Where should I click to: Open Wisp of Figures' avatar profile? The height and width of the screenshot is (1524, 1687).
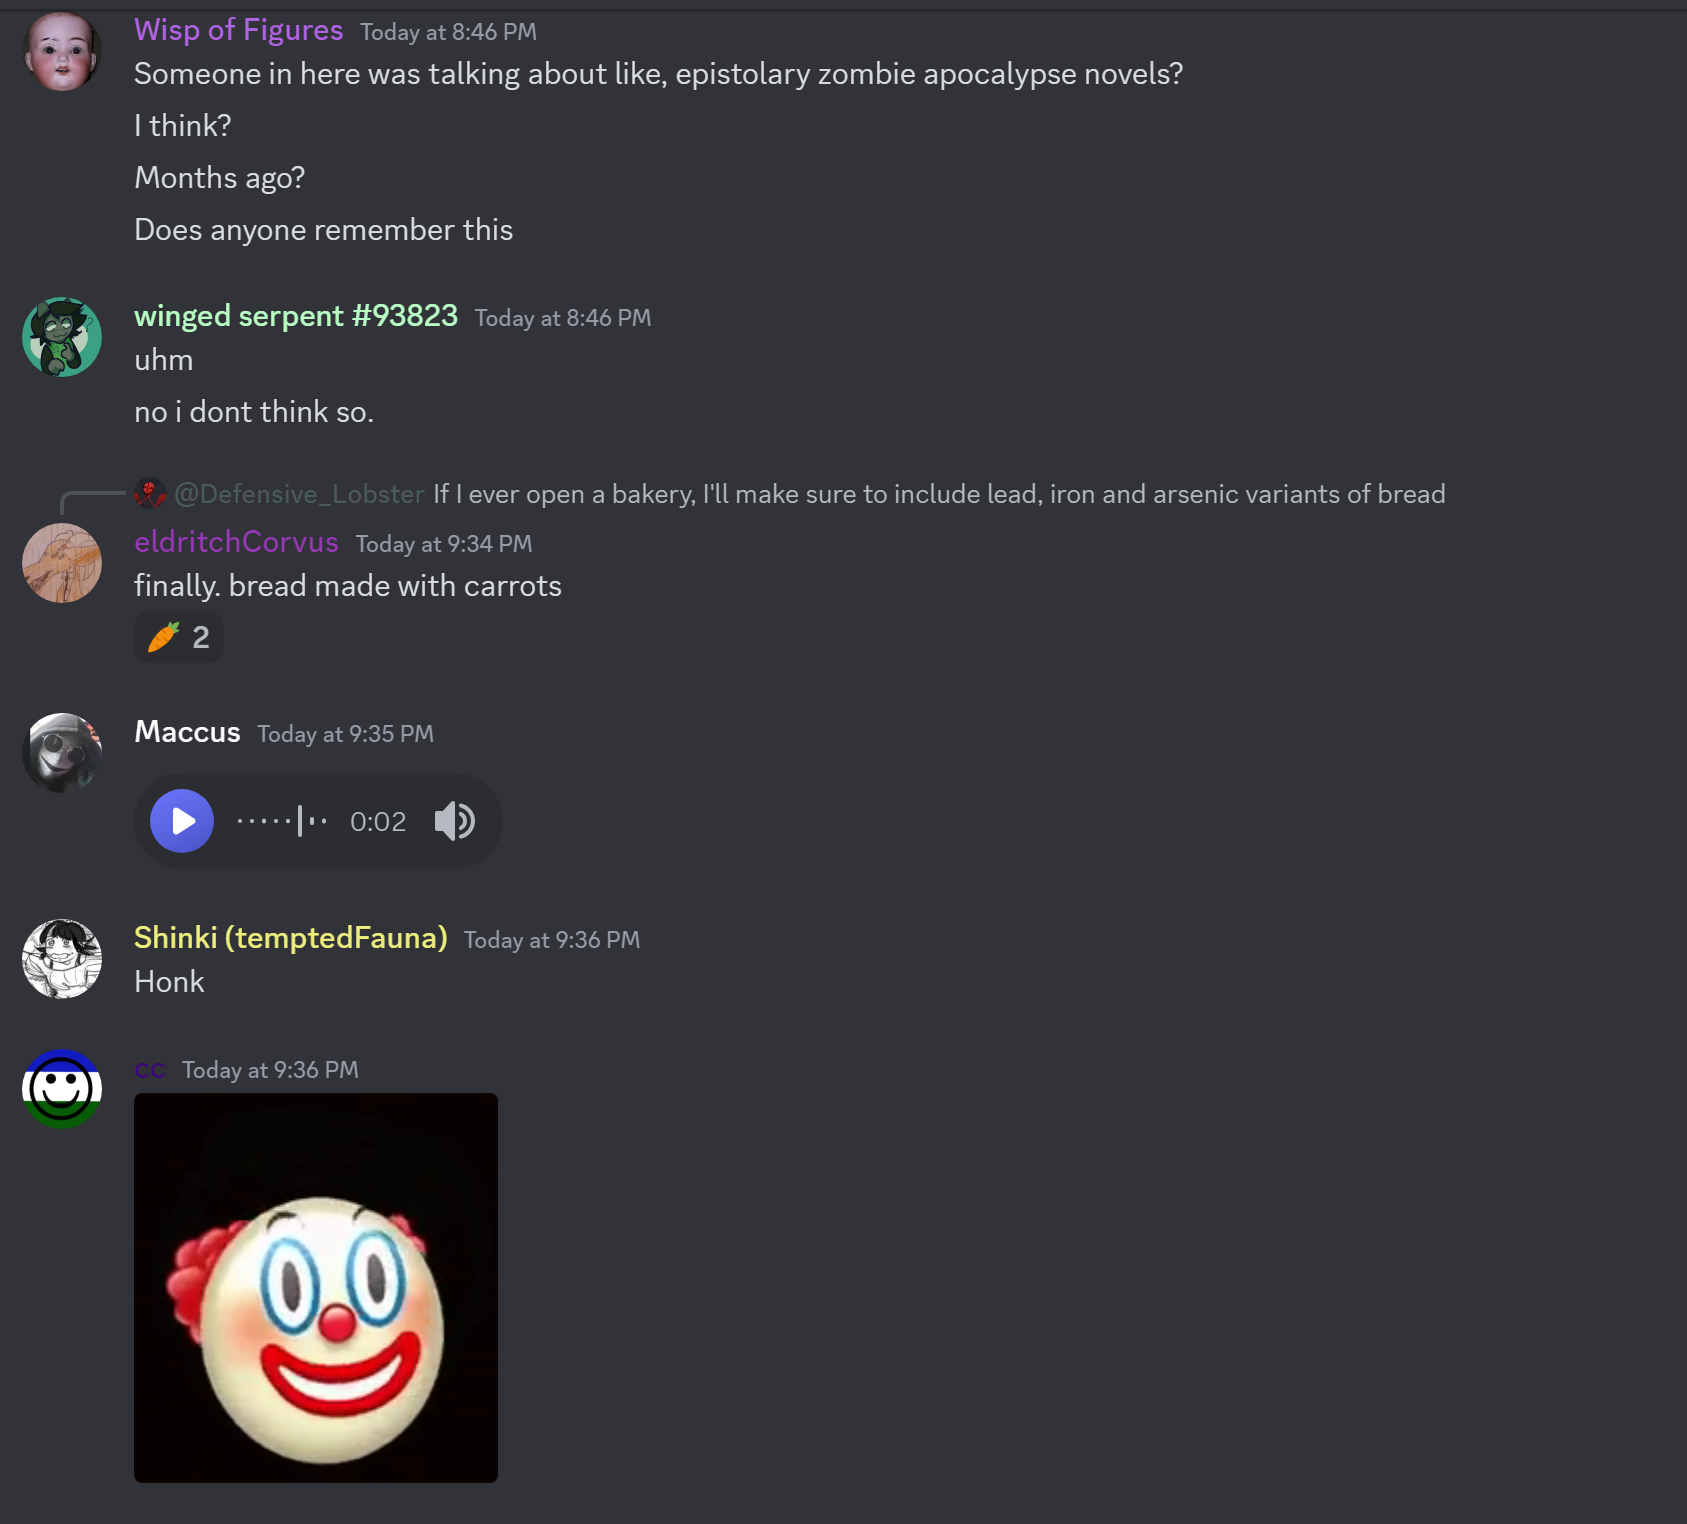coord(62,52)
